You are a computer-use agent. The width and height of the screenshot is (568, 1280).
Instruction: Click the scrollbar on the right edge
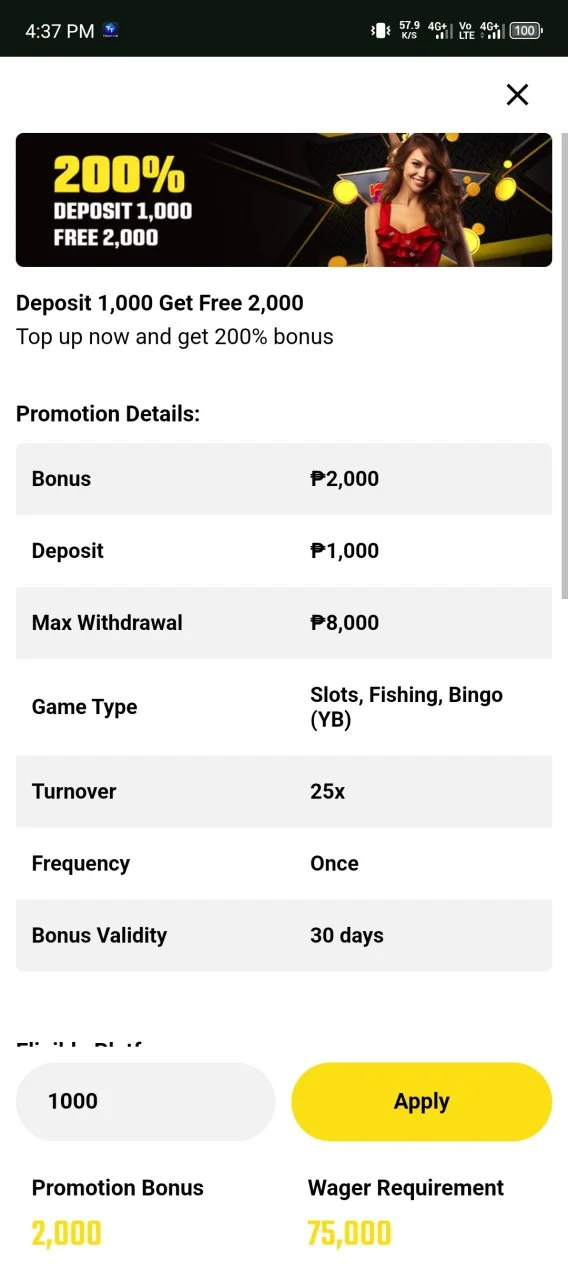(564, 365)
